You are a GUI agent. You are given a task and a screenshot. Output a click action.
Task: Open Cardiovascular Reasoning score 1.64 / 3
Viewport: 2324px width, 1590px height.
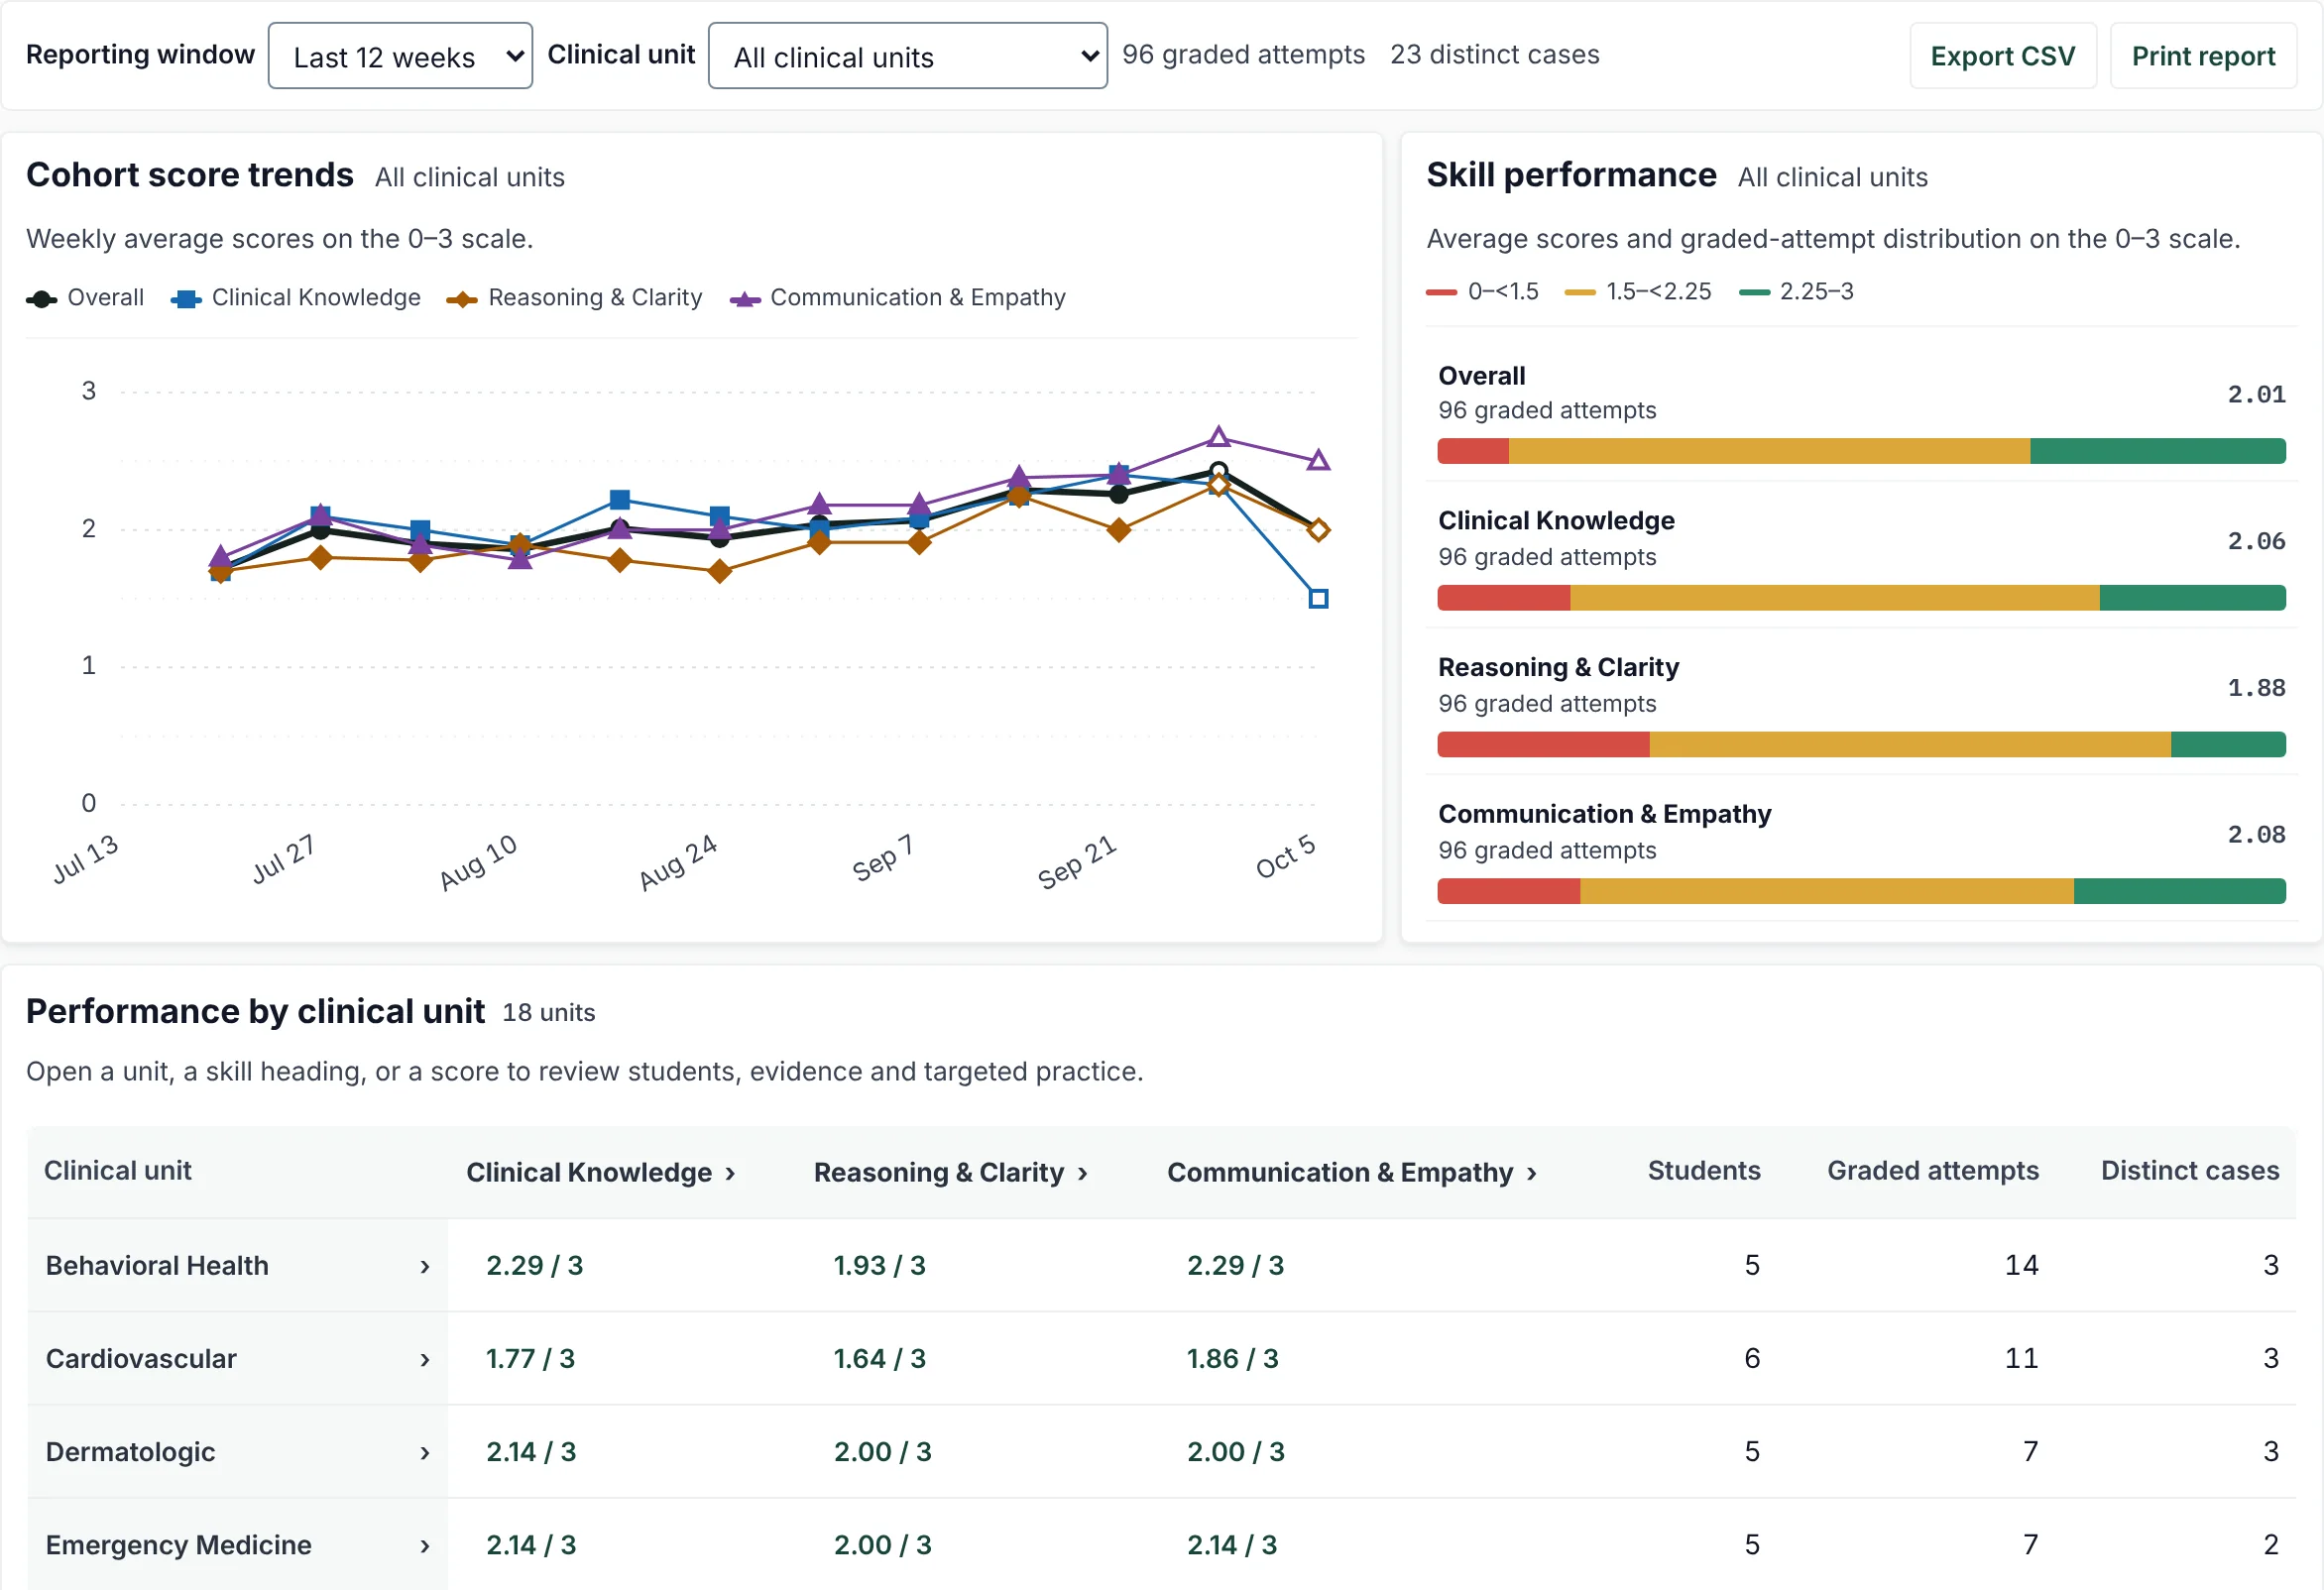(880, 1359)
